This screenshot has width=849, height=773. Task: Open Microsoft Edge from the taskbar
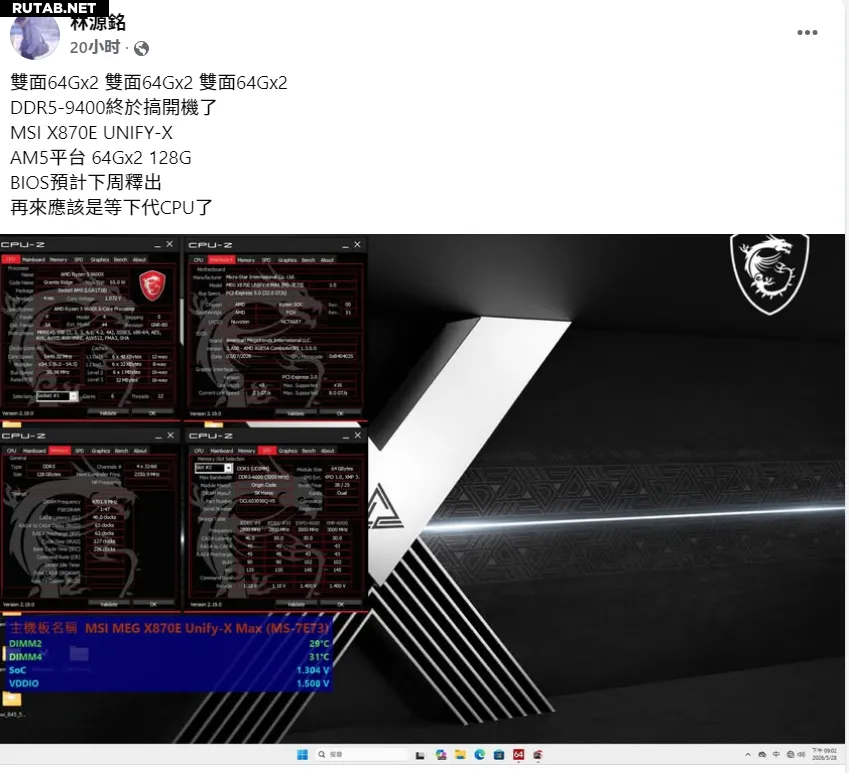click(481, 754)
